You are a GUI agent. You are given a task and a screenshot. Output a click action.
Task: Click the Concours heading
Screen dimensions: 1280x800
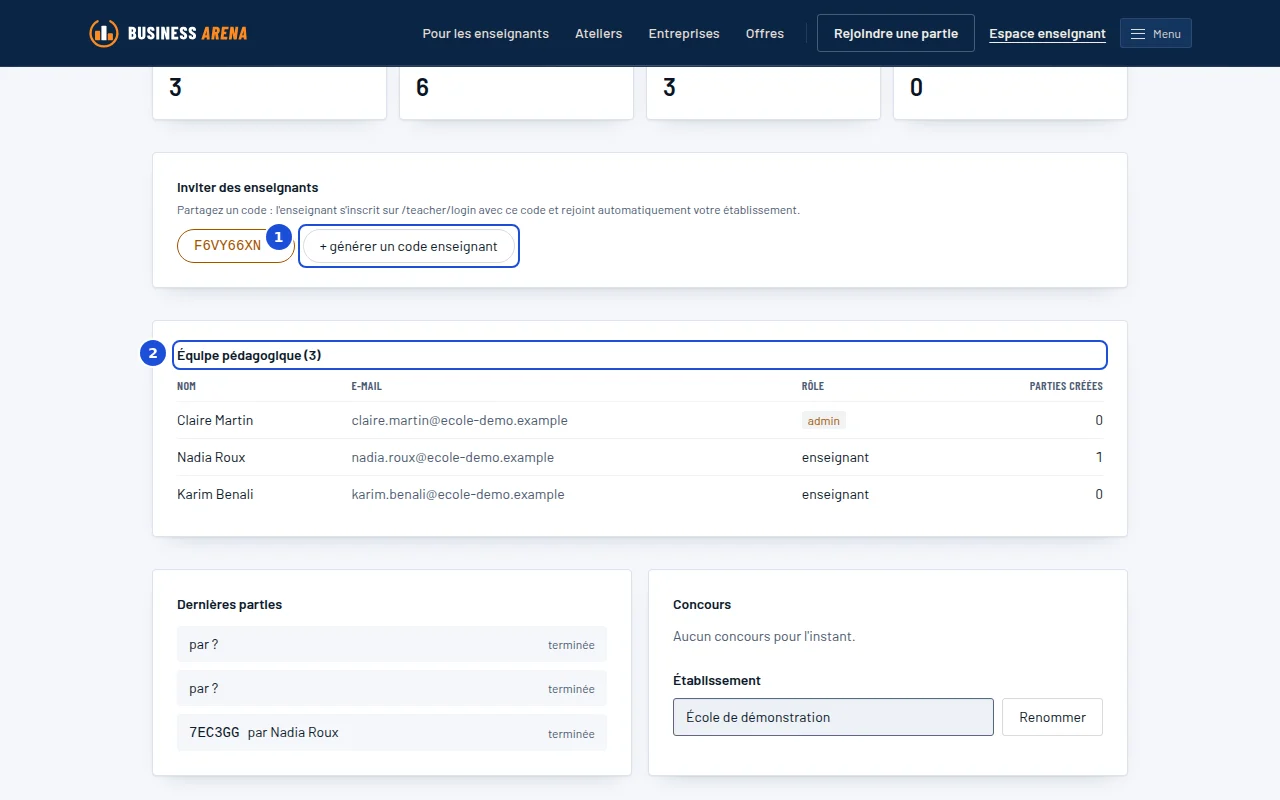coord(702,604)
